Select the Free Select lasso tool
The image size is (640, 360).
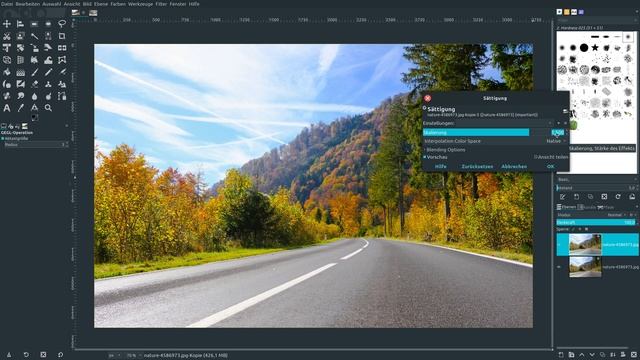[x=62, y=24]
